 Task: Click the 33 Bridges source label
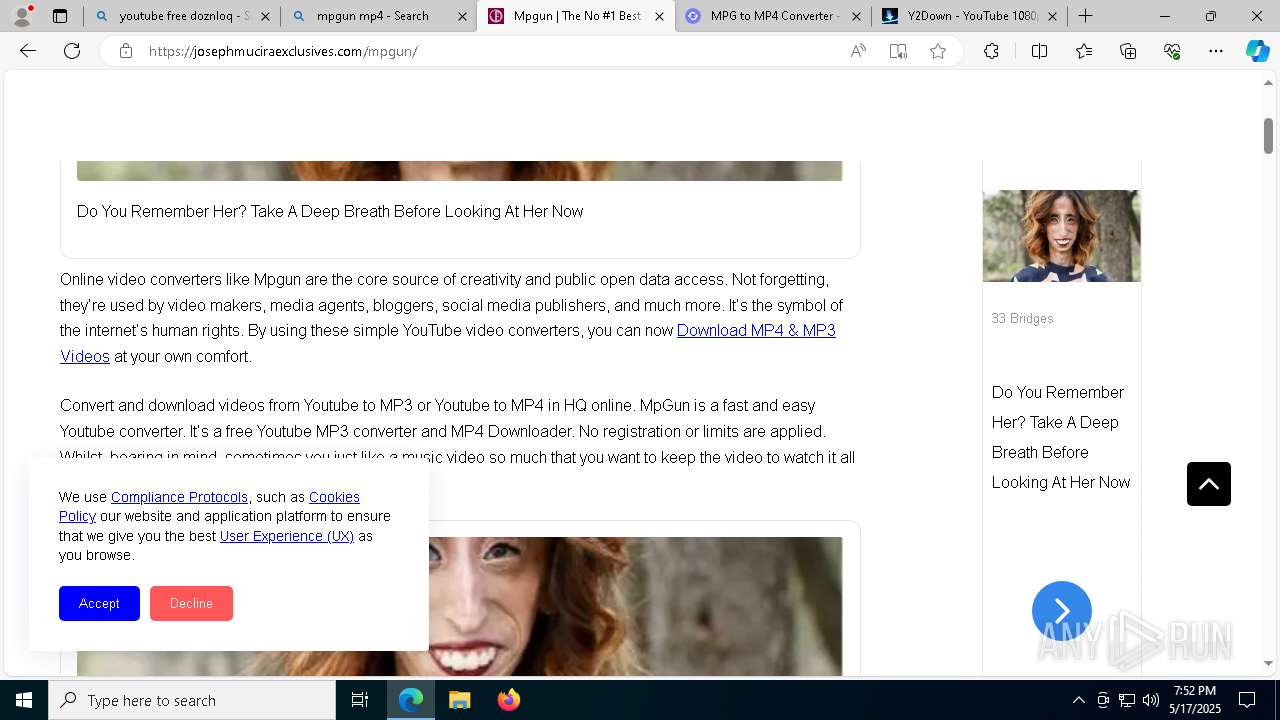[1022, 318]
